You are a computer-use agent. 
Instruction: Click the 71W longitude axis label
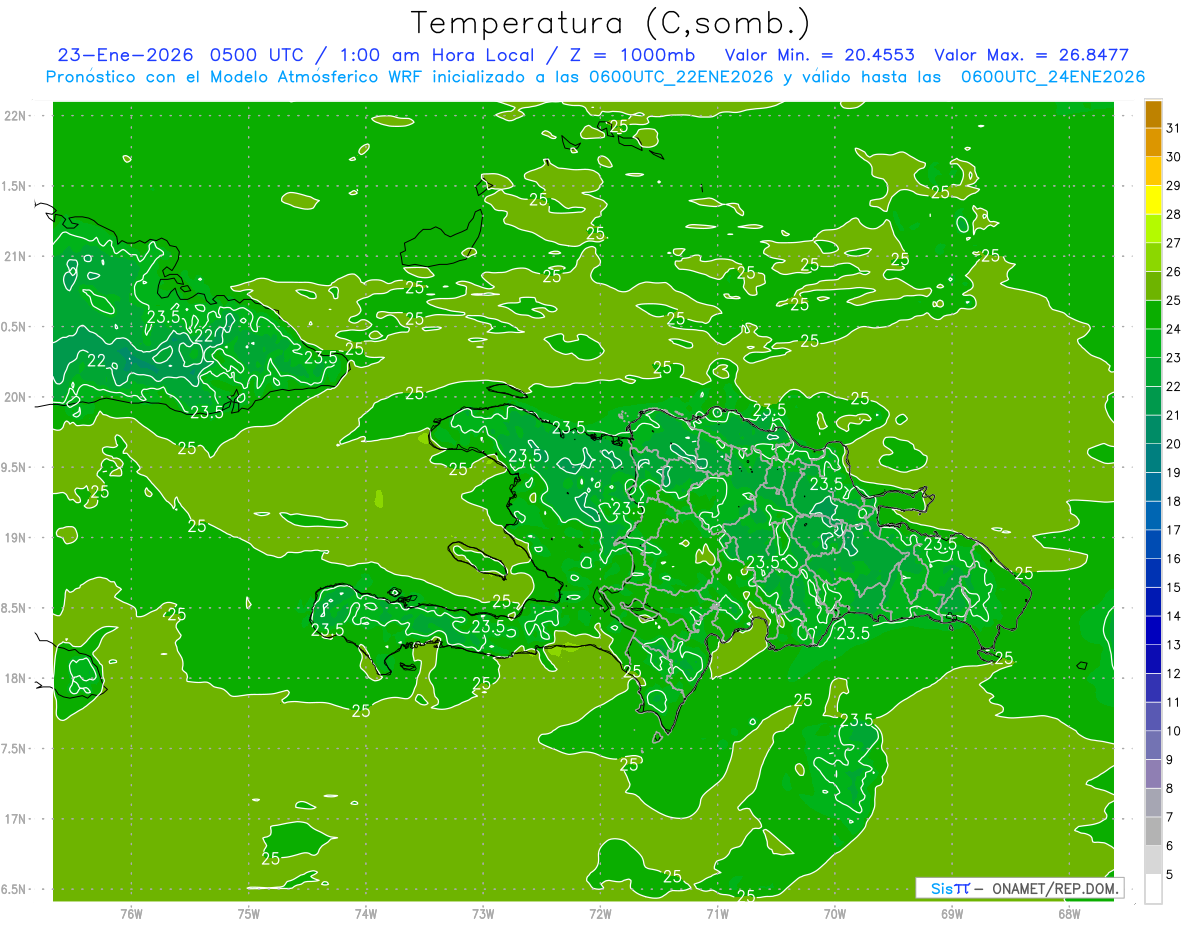(717, 913)
